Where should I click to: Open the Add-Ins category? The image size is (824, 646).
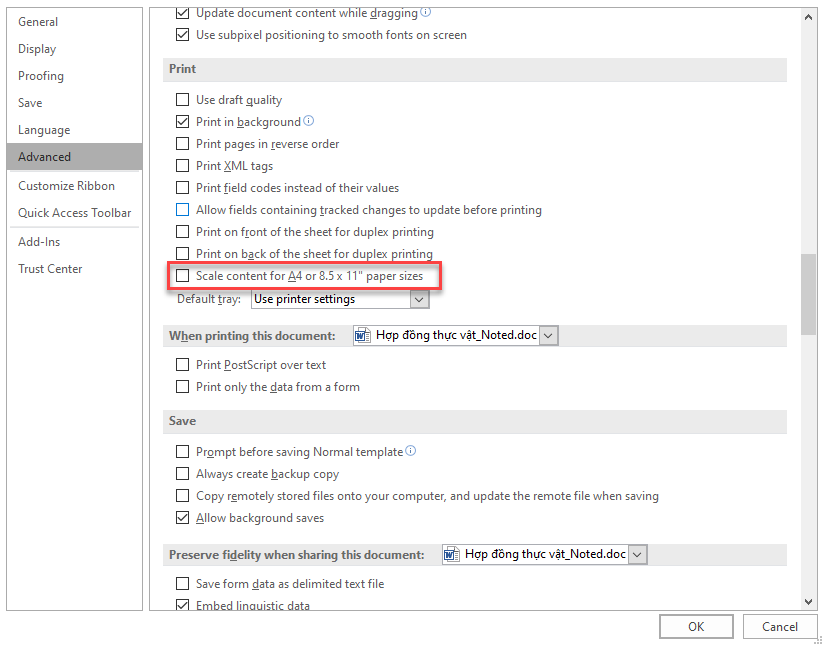75,242
